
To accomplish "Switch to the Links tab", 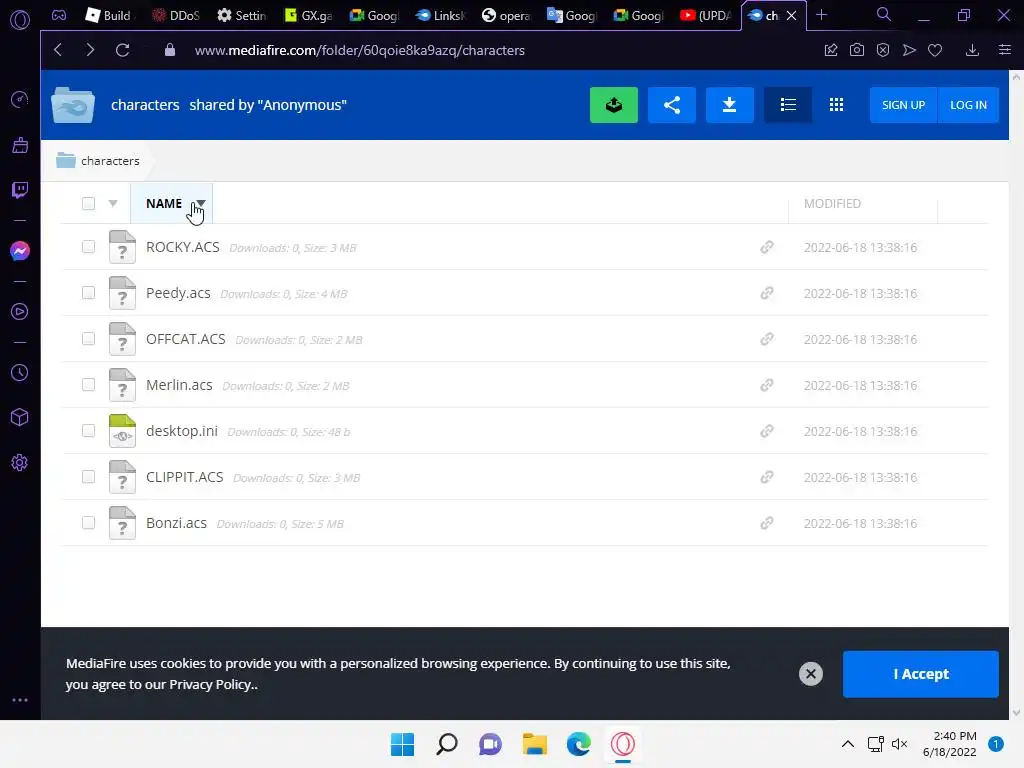I will 440,15.
